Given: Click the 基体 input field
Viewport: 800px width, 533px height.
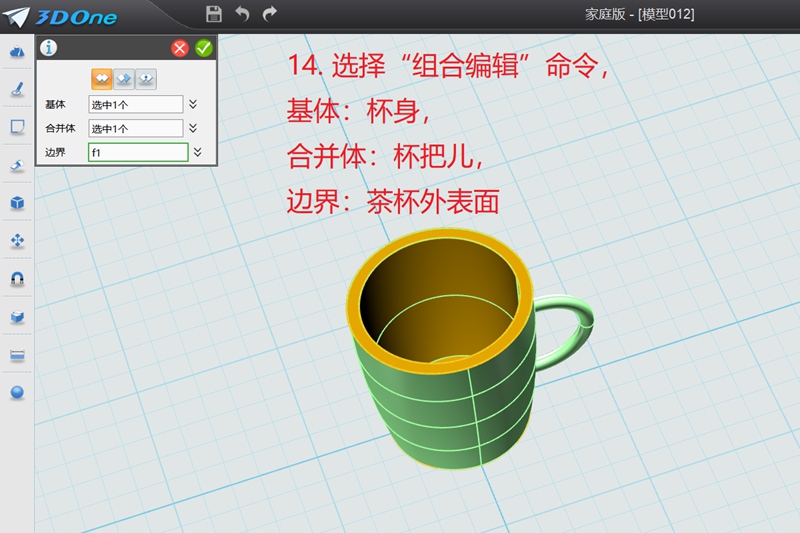Looking at the screenshot, I should pos(136,105).
